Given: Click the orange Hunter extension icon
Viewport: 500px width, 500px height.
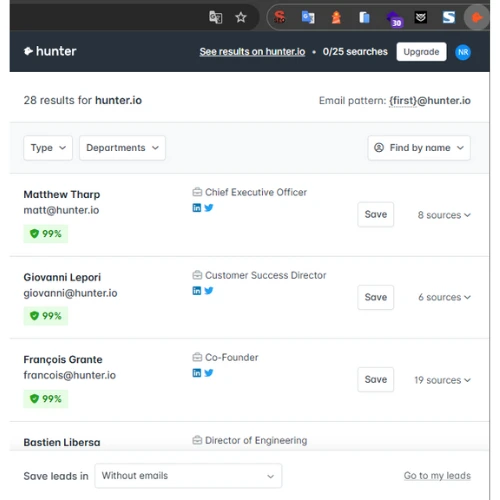Looking at the screenshot, I should tap(477, 17).
